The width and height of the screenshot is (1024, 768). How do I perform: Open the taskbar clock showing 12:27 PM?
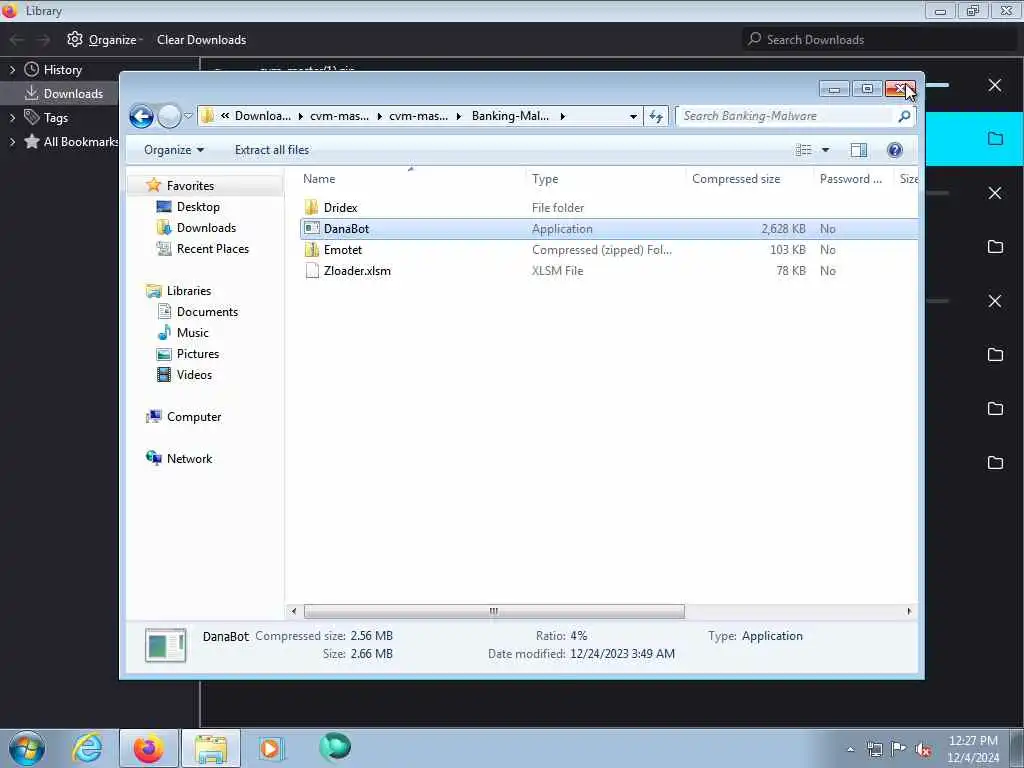[973, 749]
